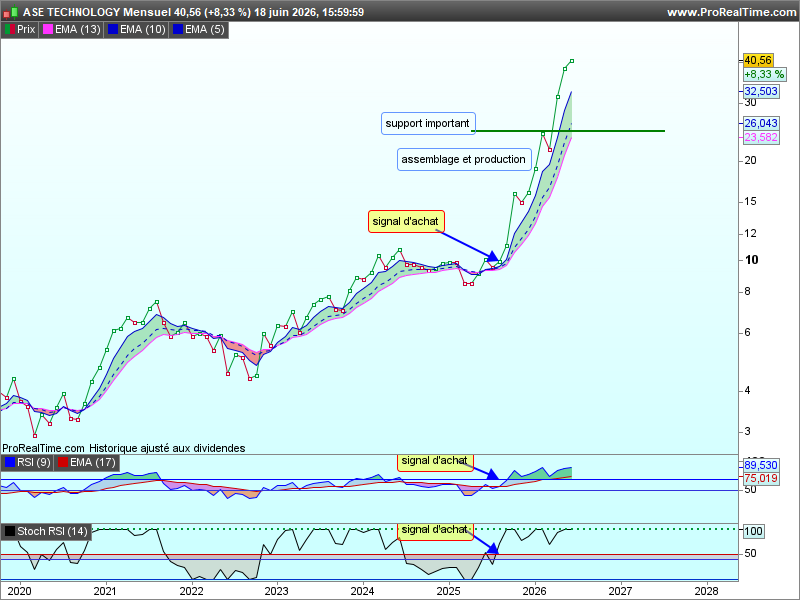Click the EMA value 32,503 on price axis
This screenshot has width=800, height=600.
click(761, 91)
